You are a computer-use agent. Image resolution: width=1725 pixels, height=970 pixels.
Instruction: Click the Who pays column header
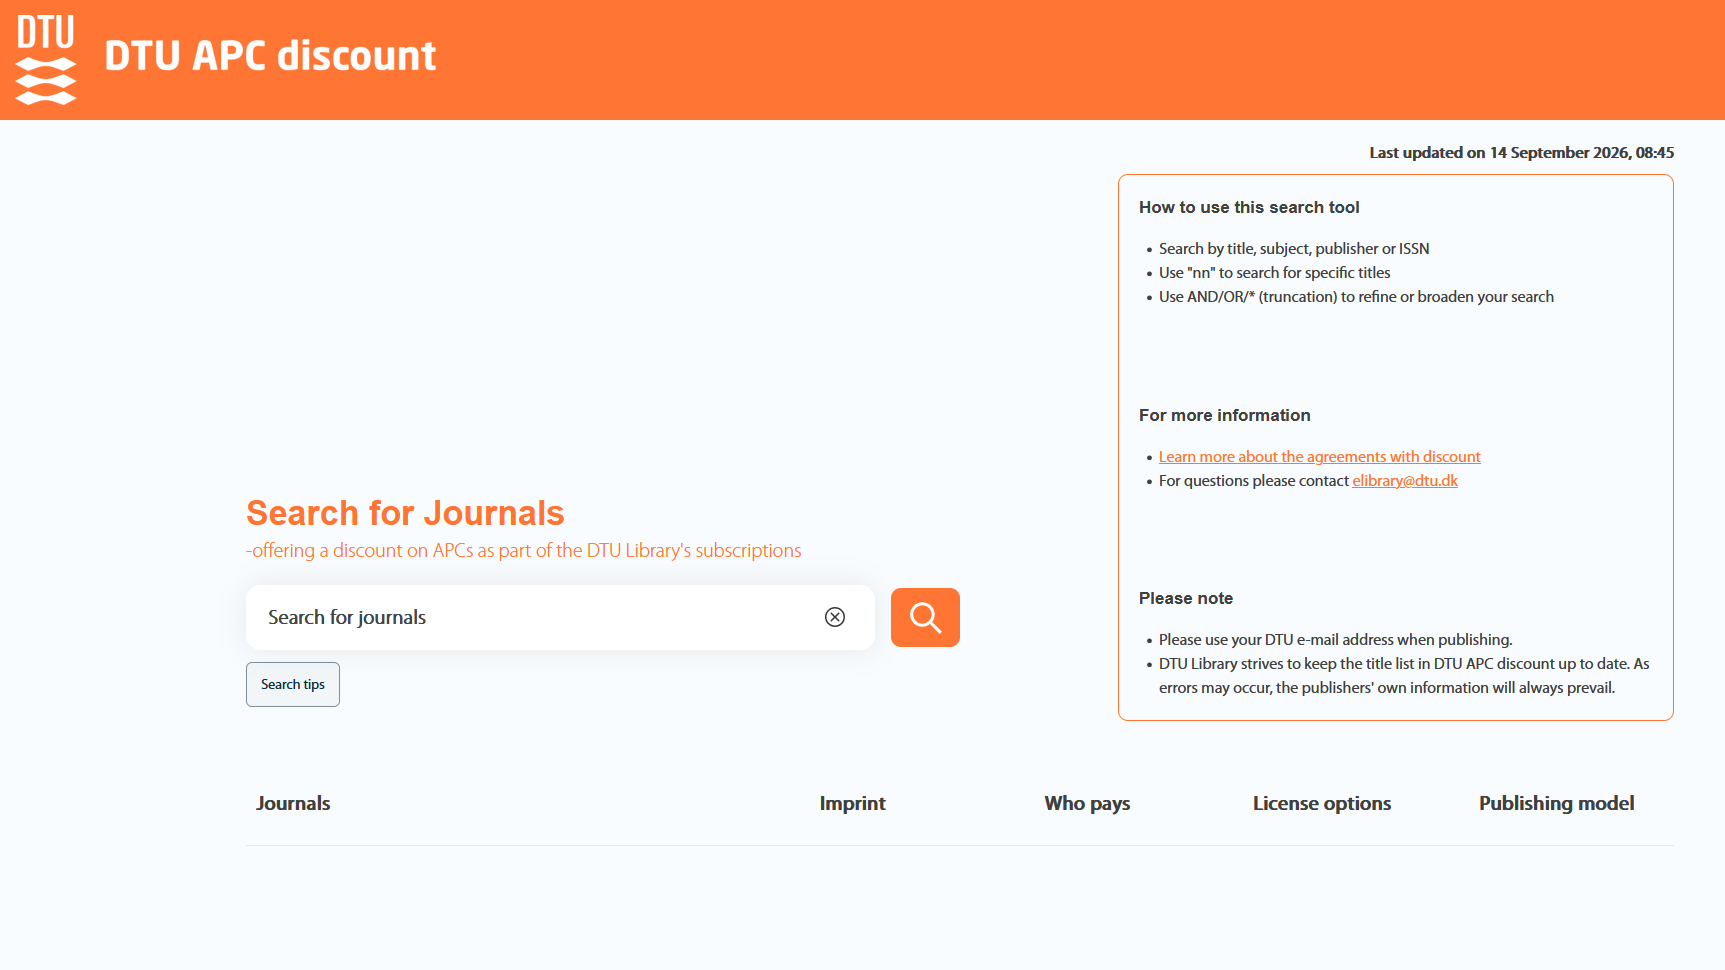(x=1087, y=803)
